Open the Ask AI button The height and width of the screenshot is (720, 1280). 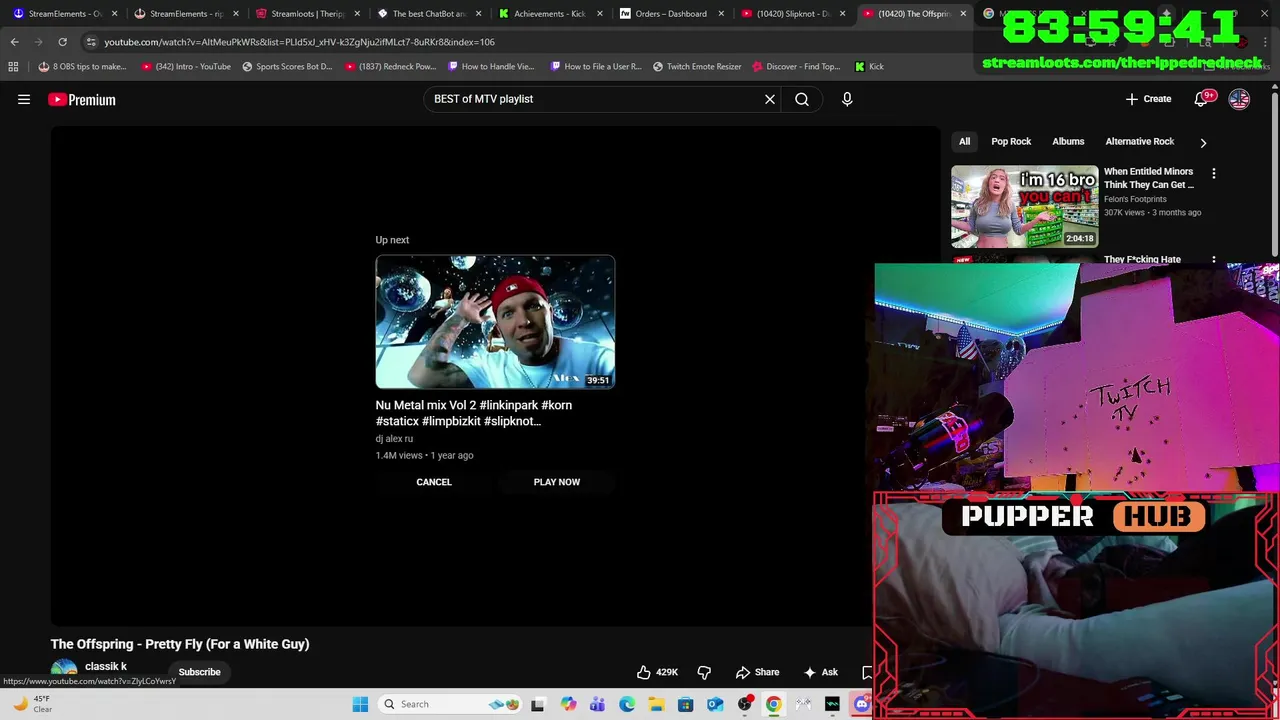[820, 672]
